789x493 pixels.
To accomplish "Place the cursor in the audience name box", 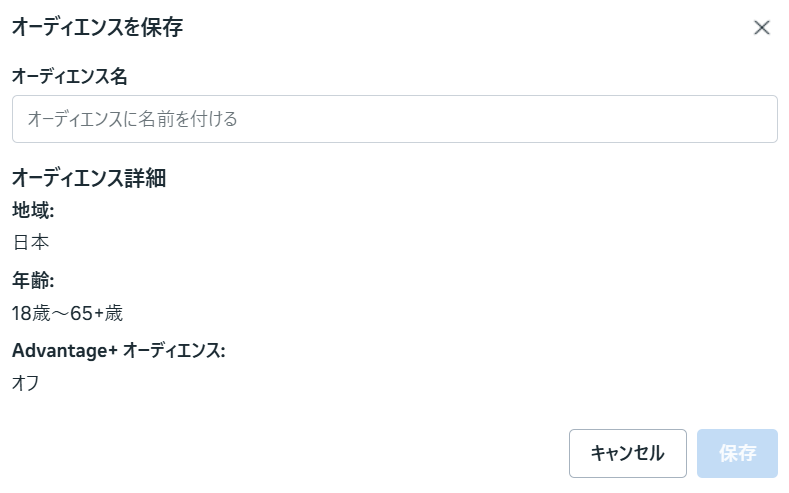I will (394, 119).
